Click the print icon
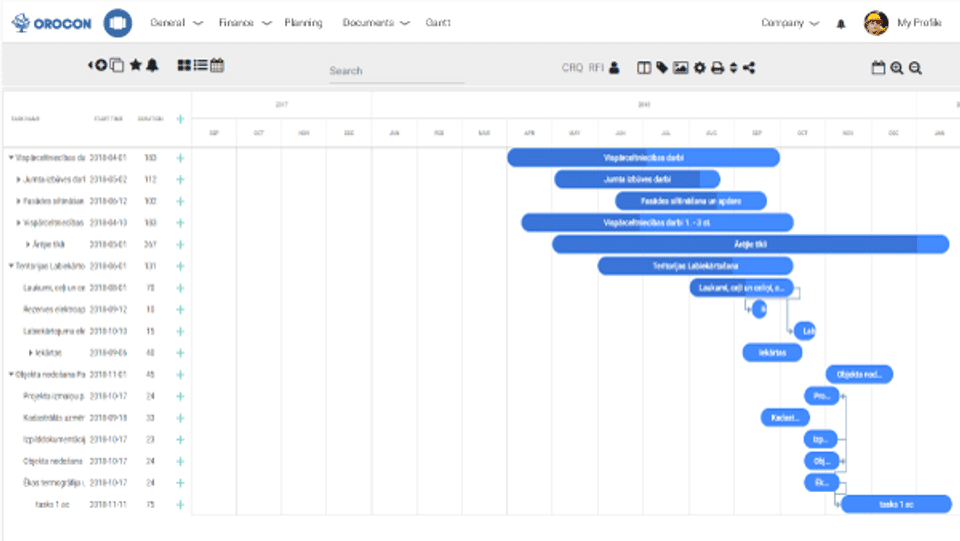 coord(718,68)
